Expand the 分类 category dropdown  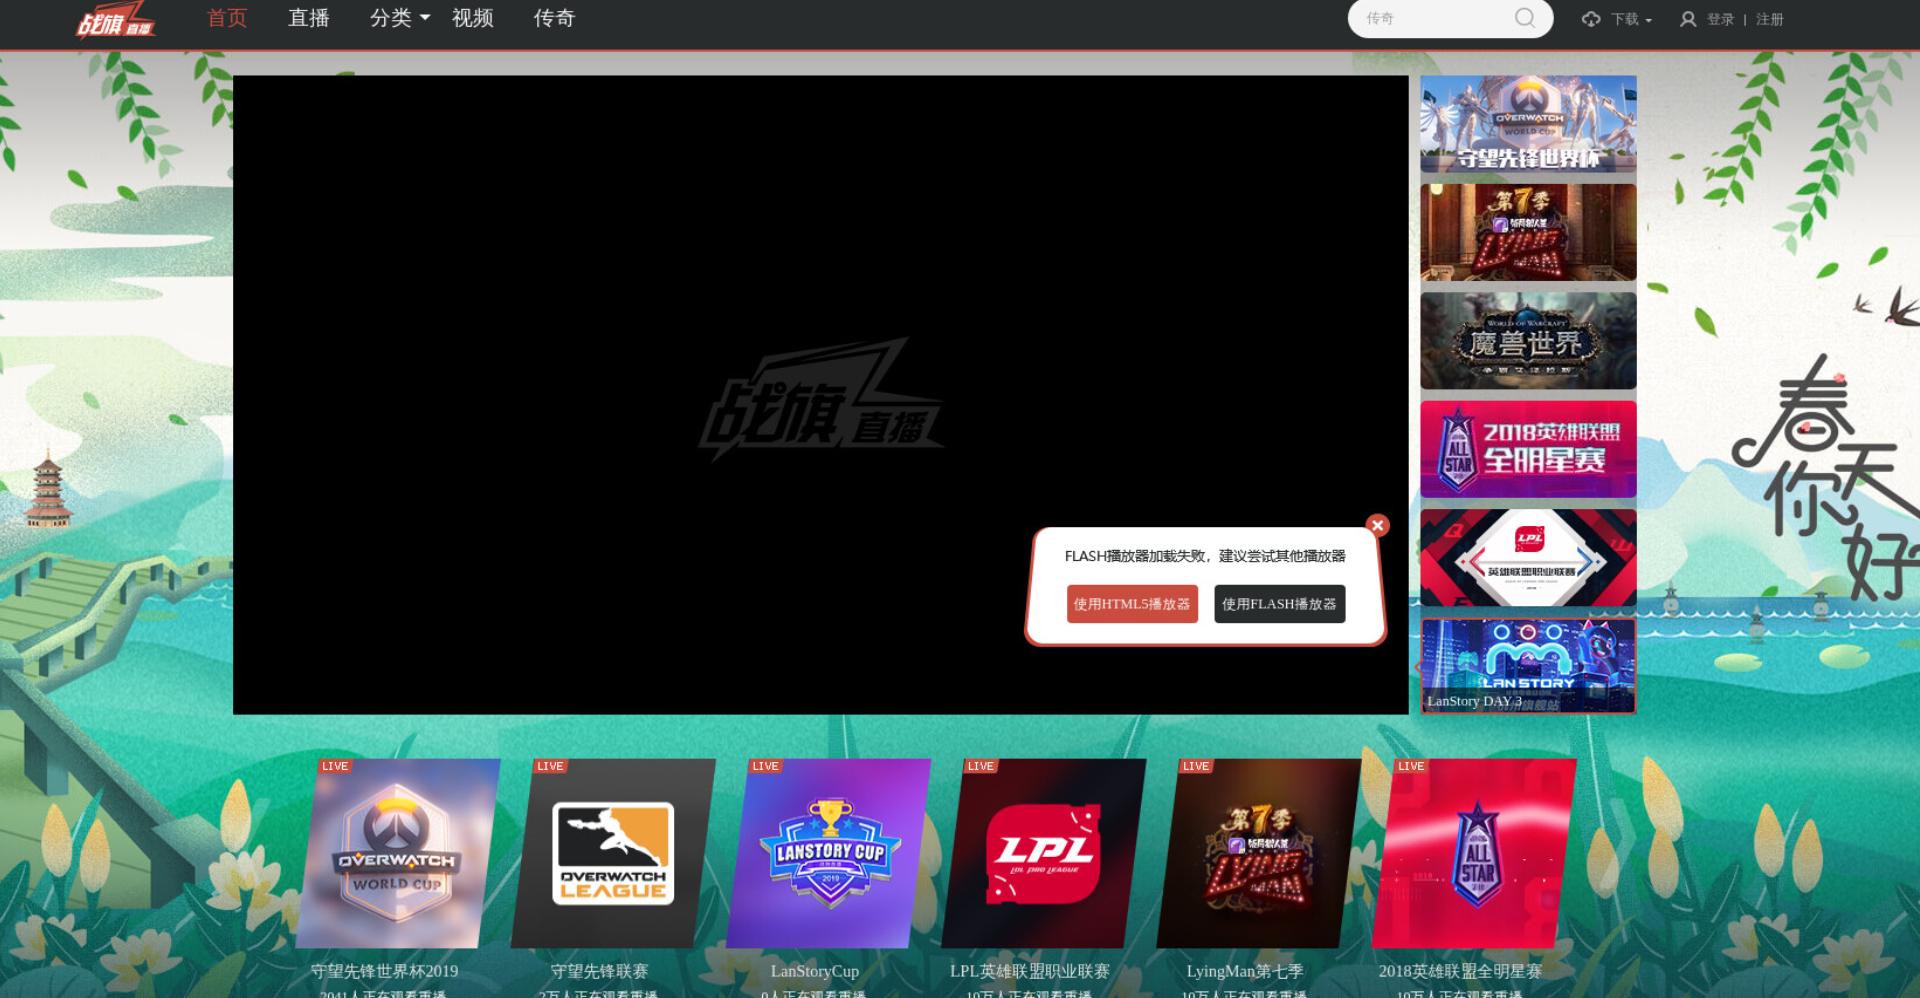click(400, 18)
